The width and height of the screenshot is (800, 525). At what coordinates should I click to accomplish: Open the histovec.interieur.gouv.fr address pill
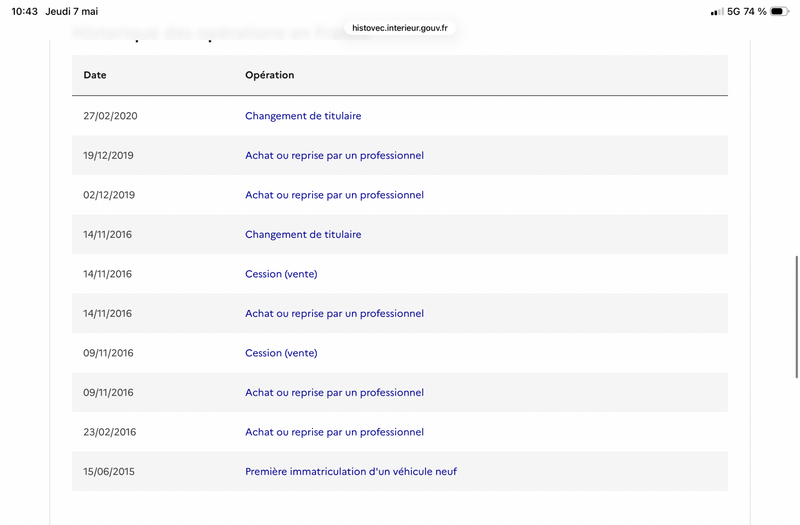pos(399,28)
